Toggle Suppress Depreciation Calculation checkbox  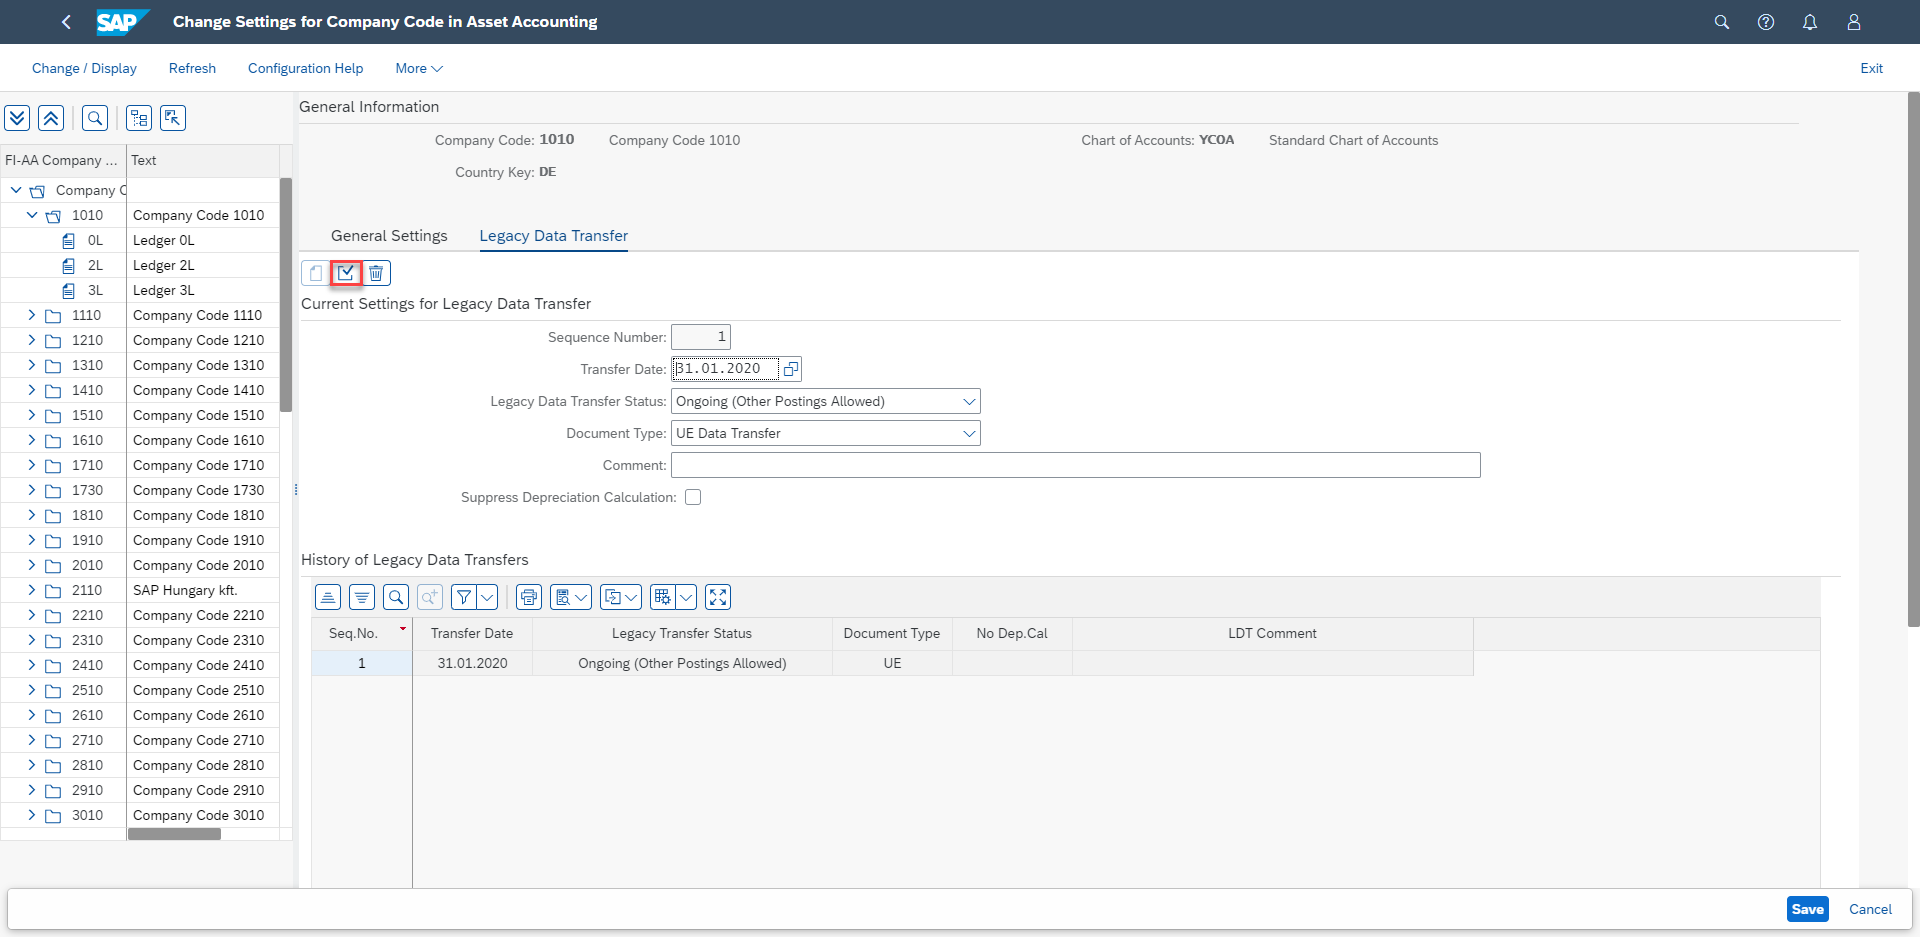[693, 497]
